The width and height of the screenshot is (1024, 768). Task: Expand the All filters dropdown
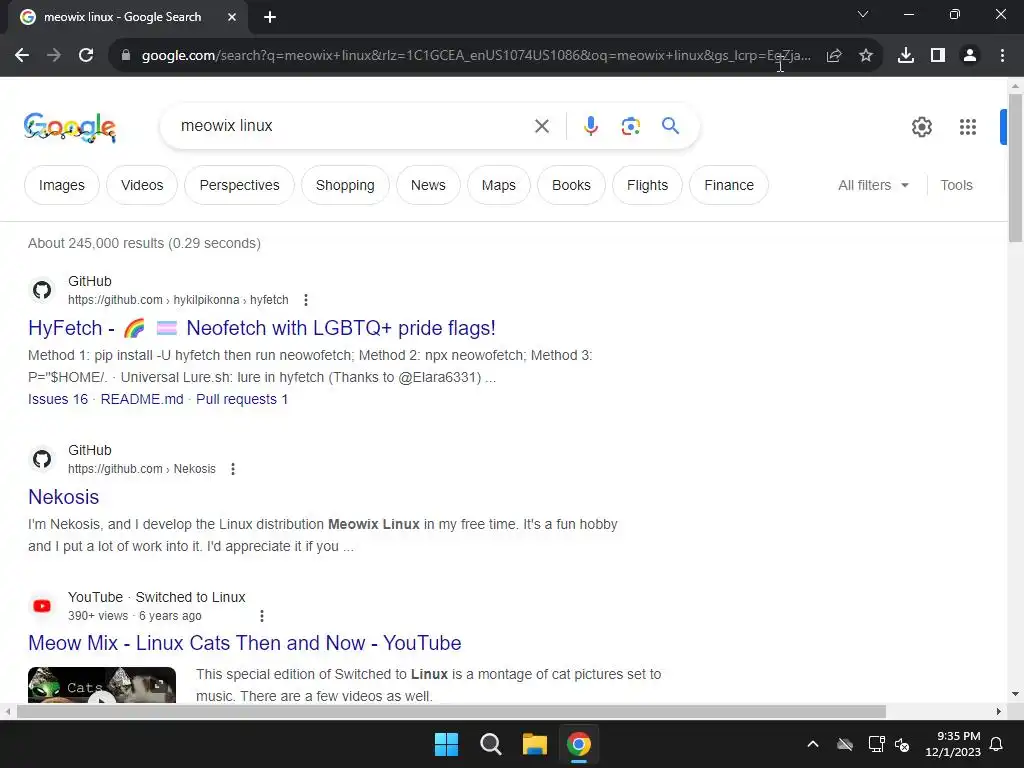(874, 185)
